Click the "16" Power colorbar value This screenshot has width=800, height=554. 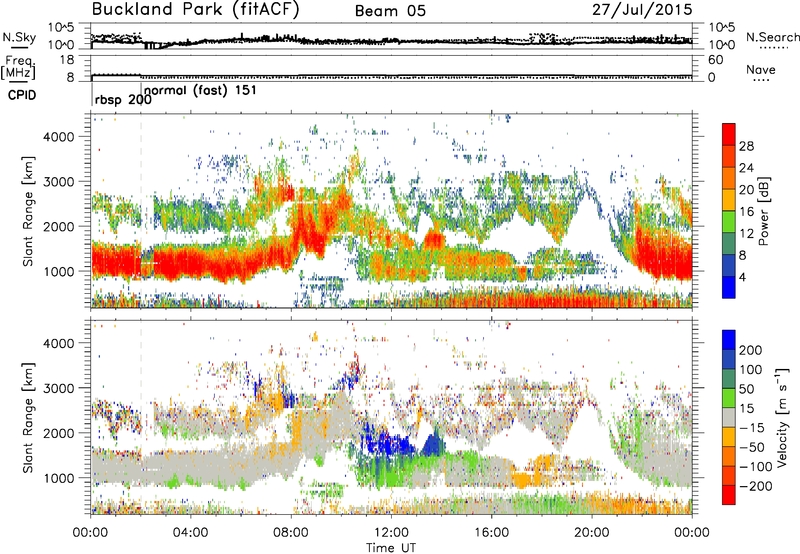click(746, 212)
